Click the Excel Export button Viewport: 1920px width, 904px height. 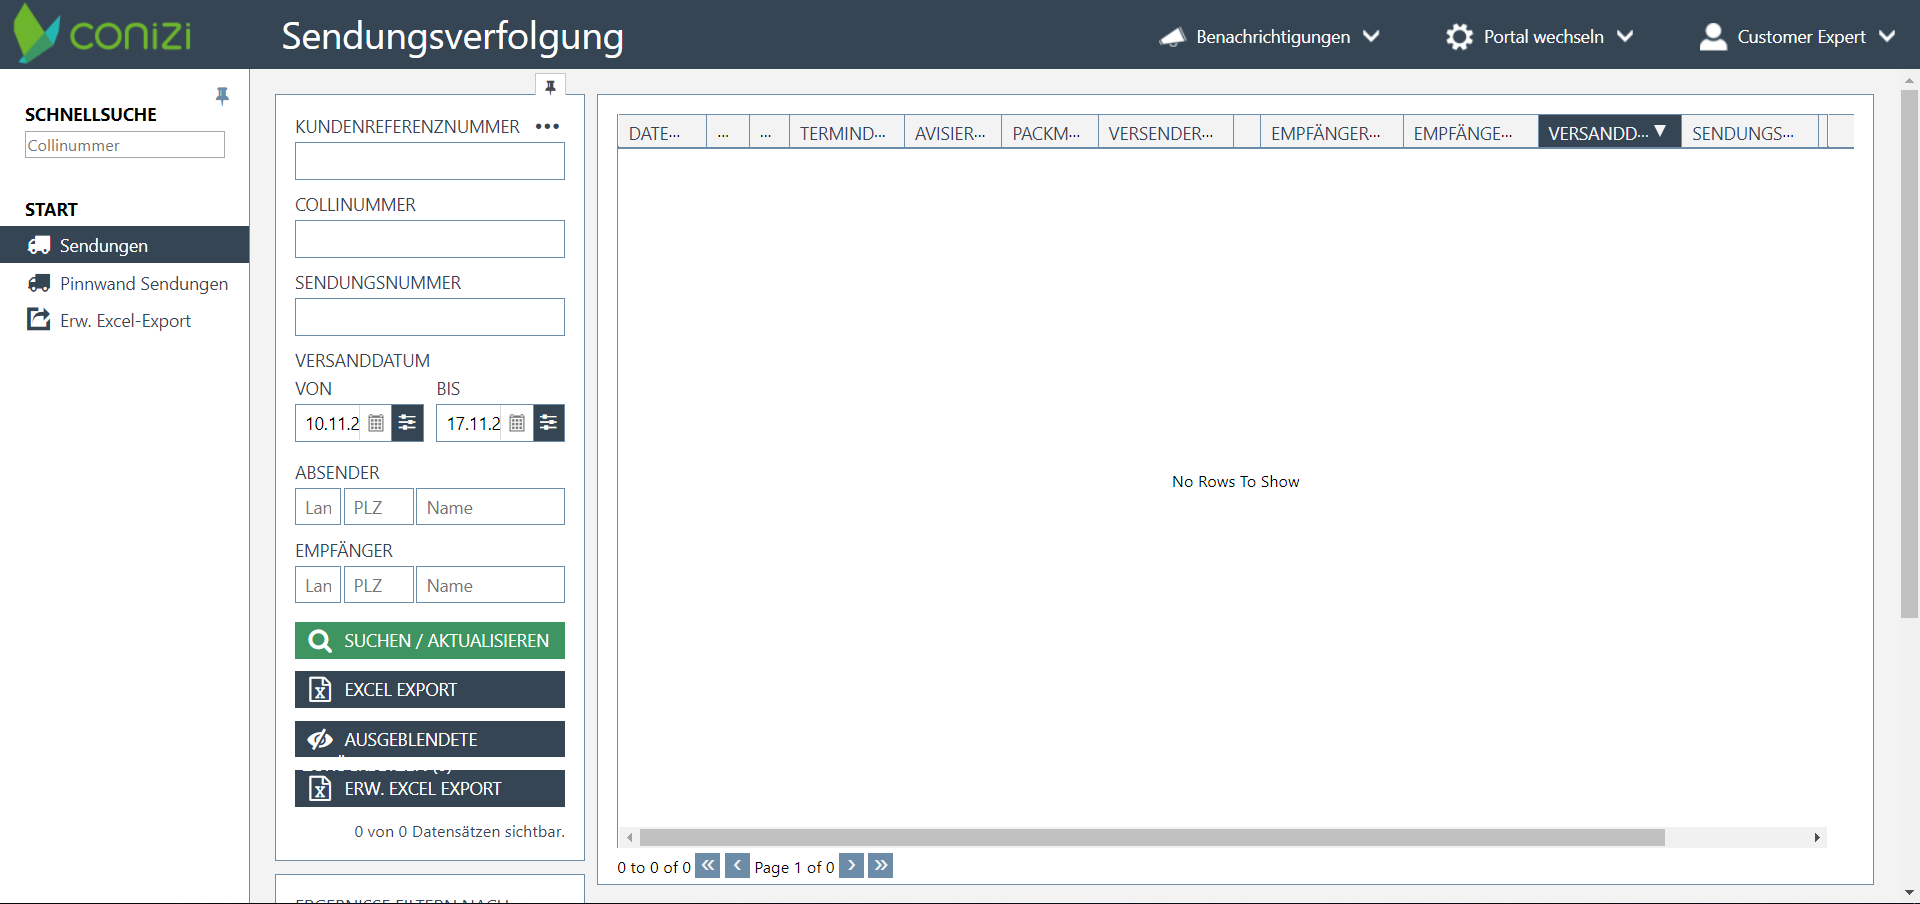point(430,690)
